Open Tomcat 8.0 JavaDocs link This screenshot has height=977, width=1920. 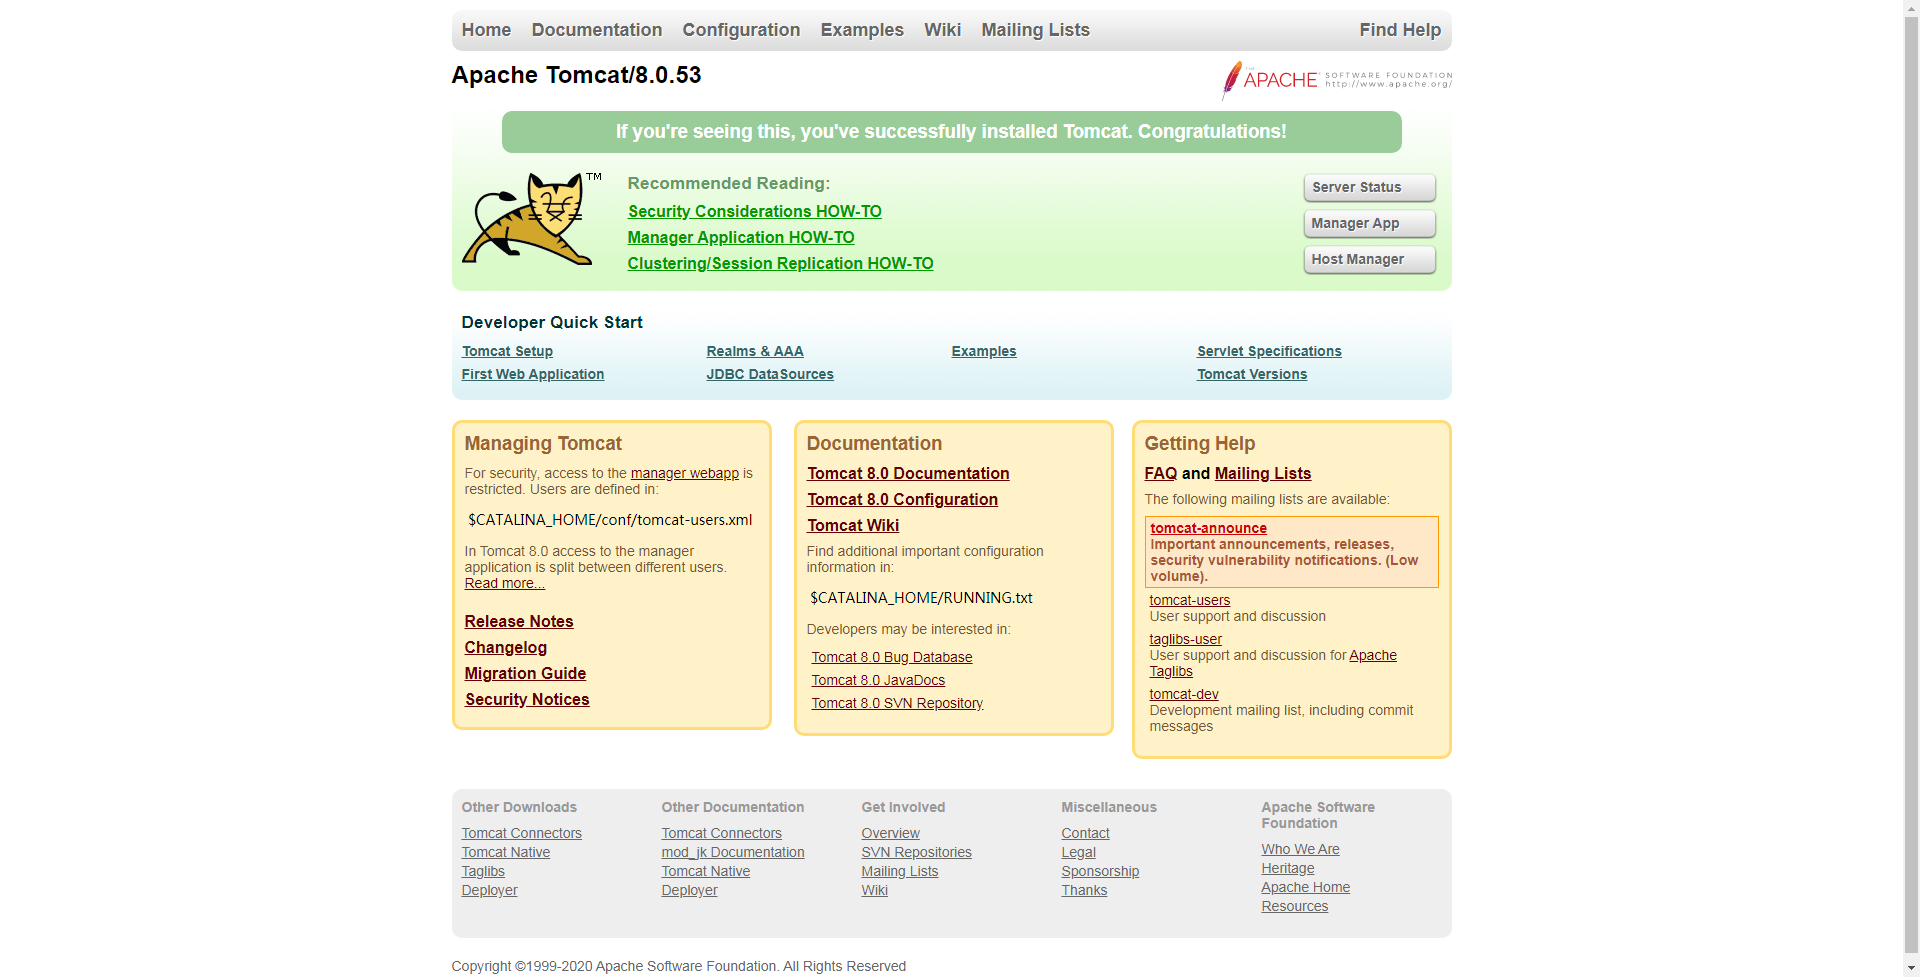[878, 680]
